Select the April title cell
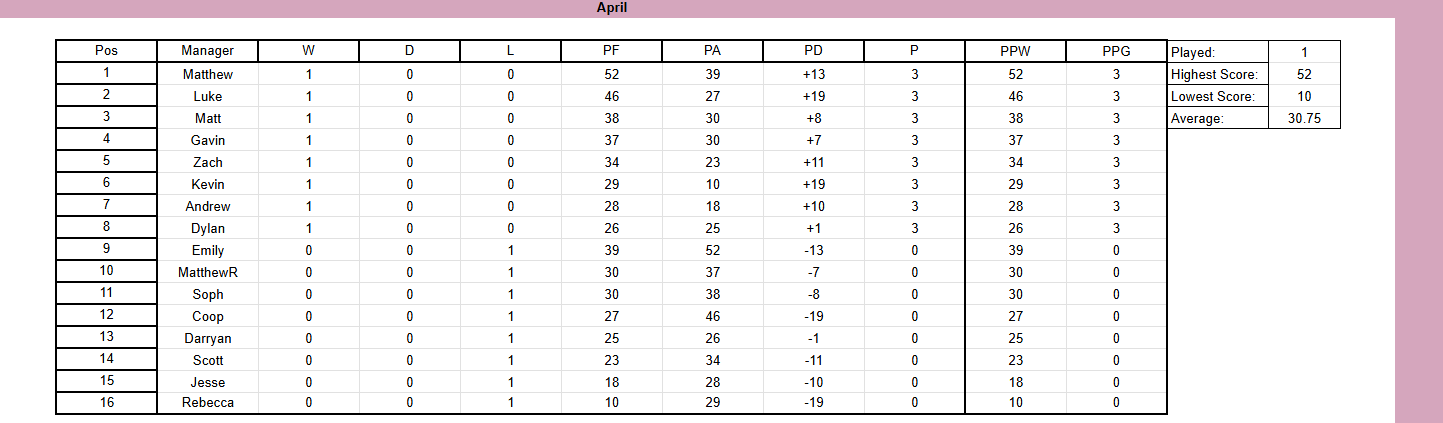 pyautogui.click(x=611, y=8)
